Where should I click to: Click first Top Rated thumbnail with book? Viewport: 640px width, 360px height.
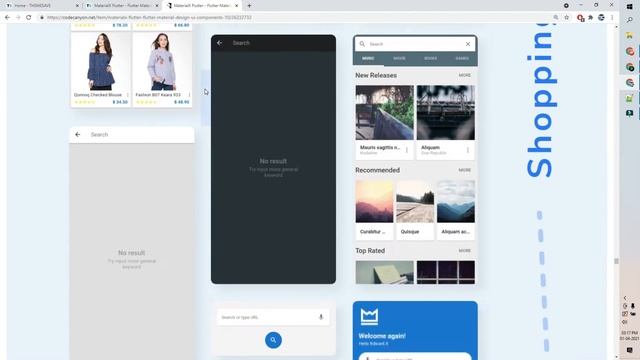tap(384, 272)
